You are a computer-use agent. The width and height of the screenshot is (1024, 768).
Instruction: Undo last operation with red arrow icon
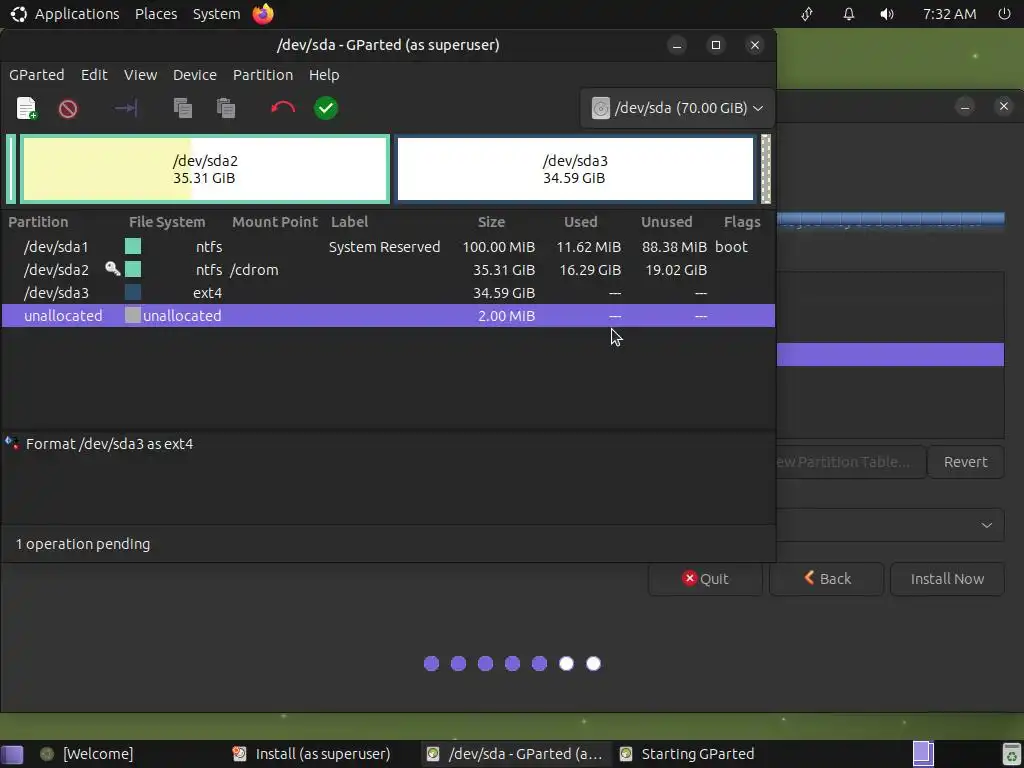pos(283,108)
